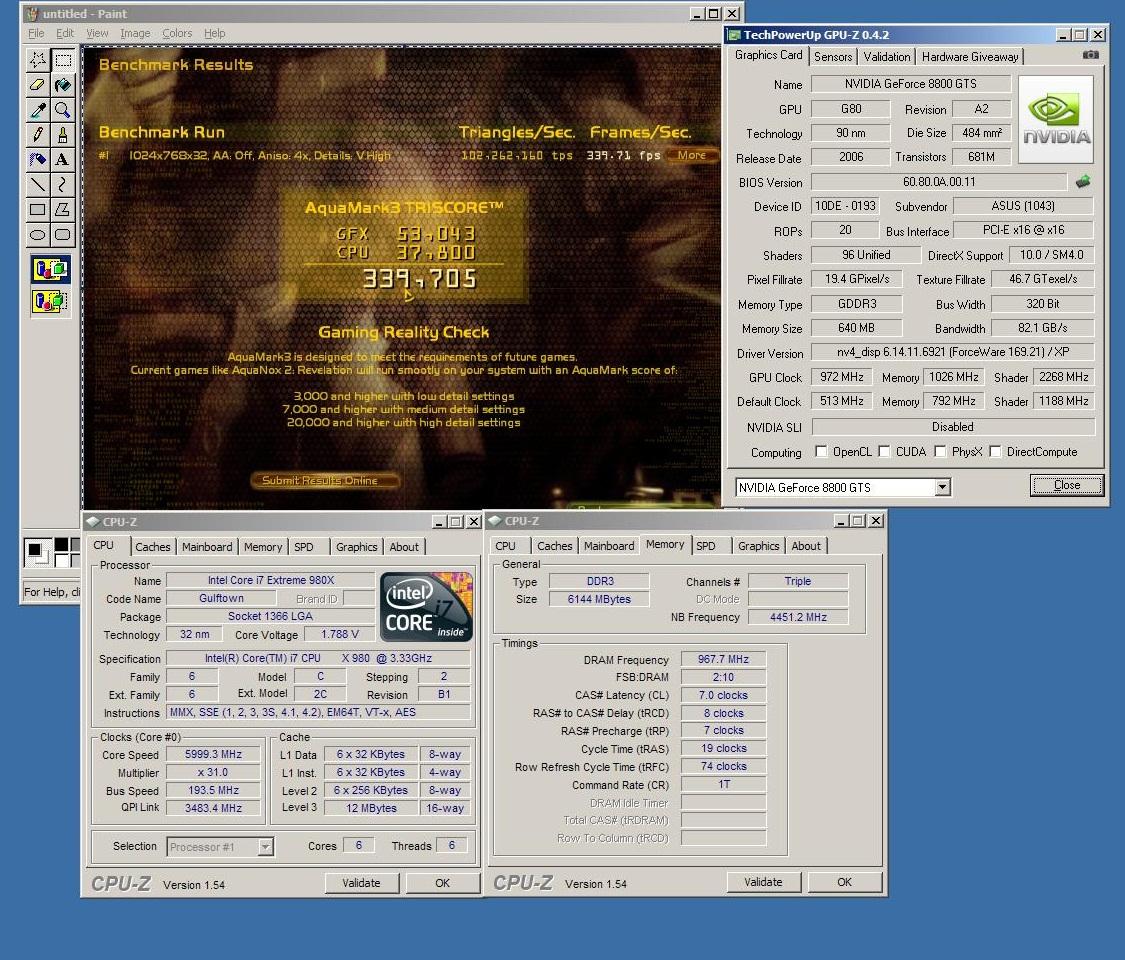The width and height of the screenshot is (1125, 960).
Task: Pick the Eraser tool in Paint
Action: coord(38,85)
